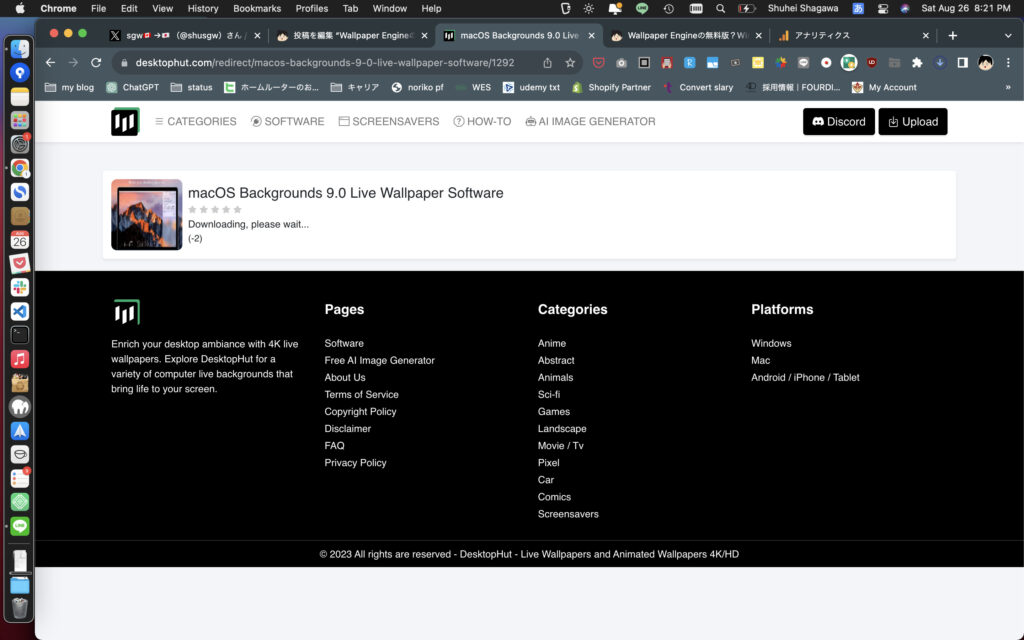This screenshot has height=640, width=1024.
Task: Open the SOFTWARE header link
Action: point(287,121)
